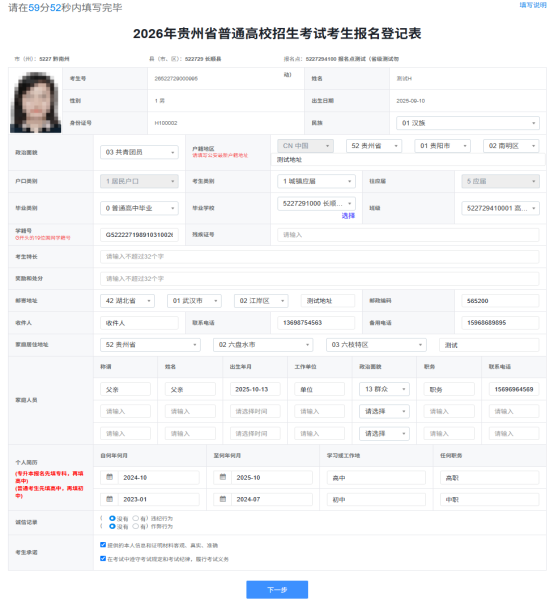Open calendar icon beside start date 2023-01
Viewport: 554px width, 606px height.
point(109,499)
